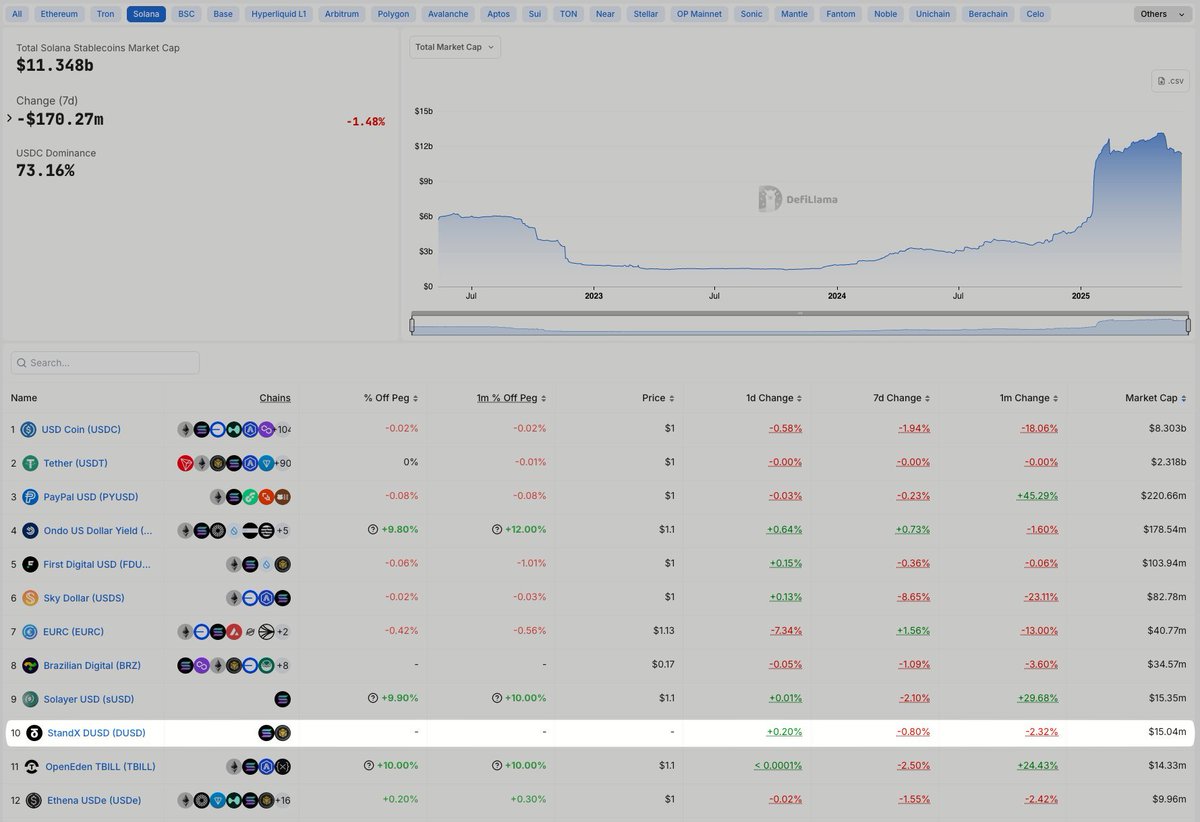The image size is (1200, 822).
Task: Click the sort arrows on 1d Change column
Action: (799, 398)
